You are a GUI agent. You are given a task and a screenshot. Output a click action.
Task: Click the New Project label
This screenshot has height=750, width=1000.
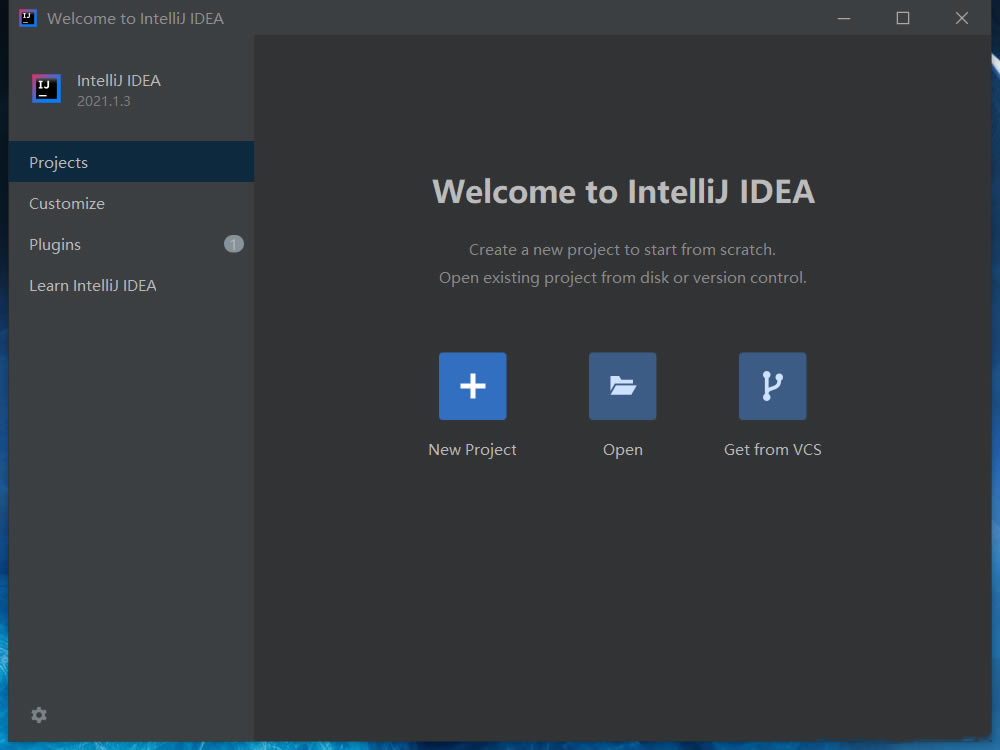click(473, 450)
